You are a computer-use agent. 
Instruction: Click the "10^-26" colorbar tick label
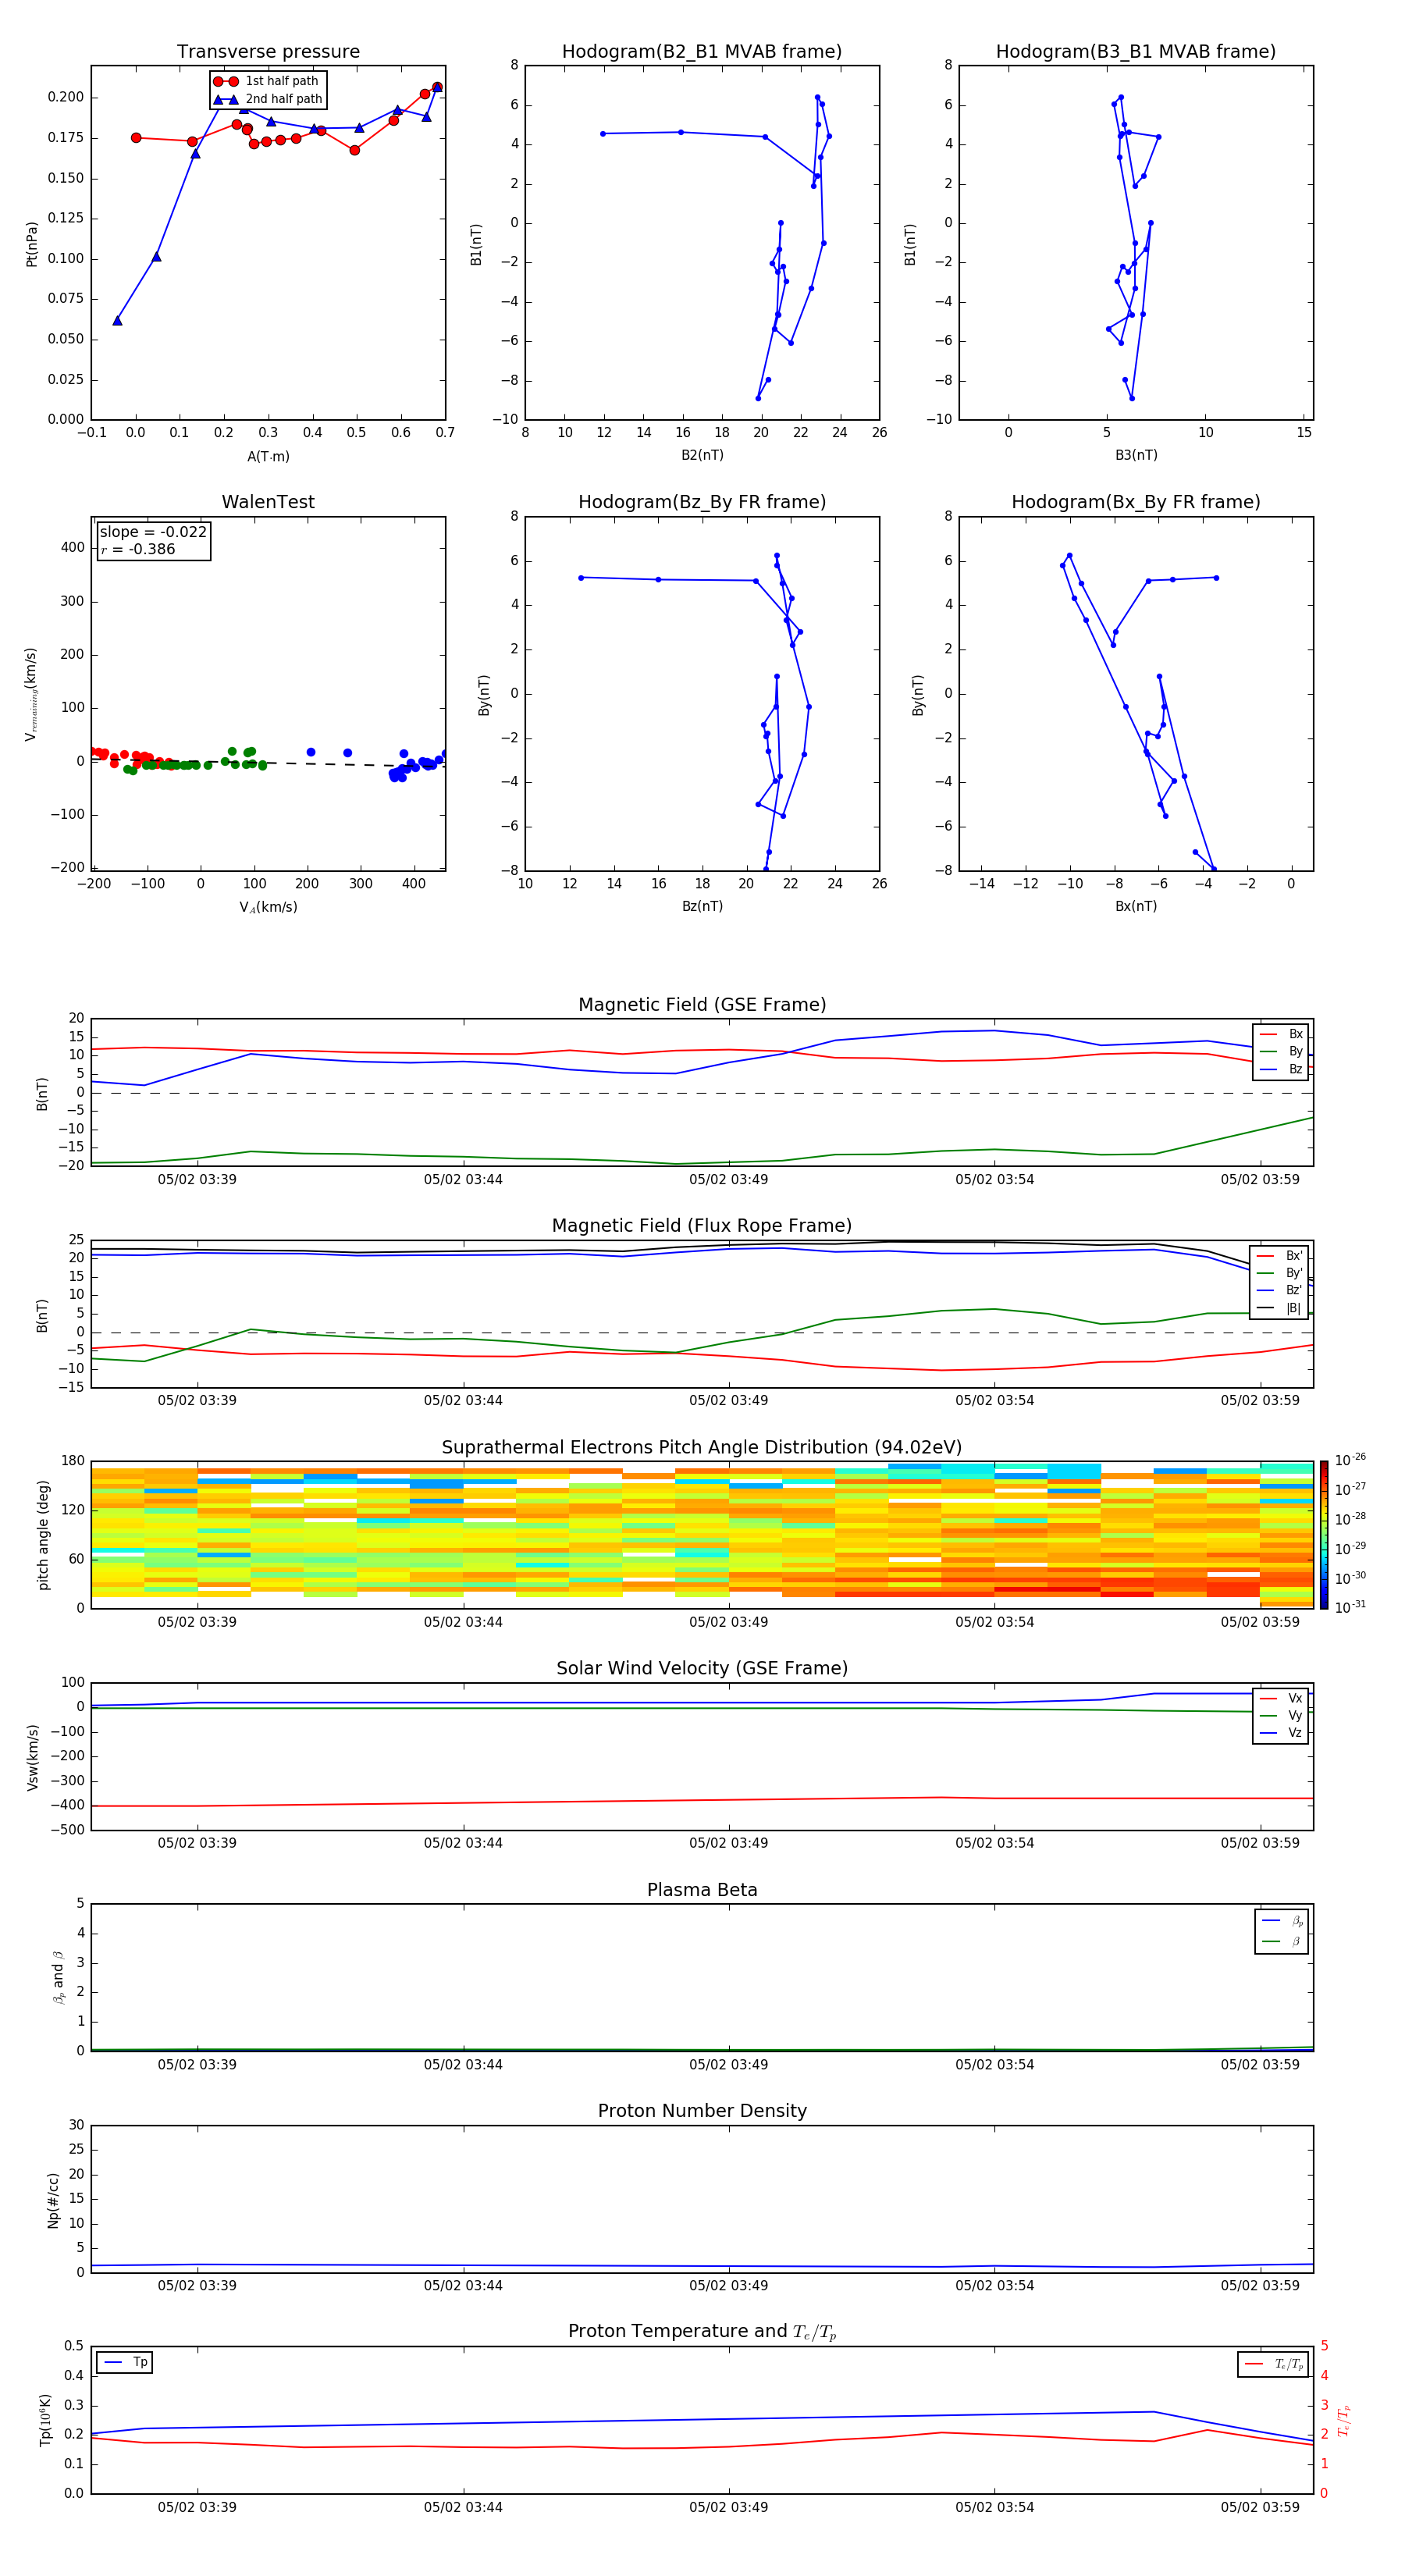(1350, 1460)
